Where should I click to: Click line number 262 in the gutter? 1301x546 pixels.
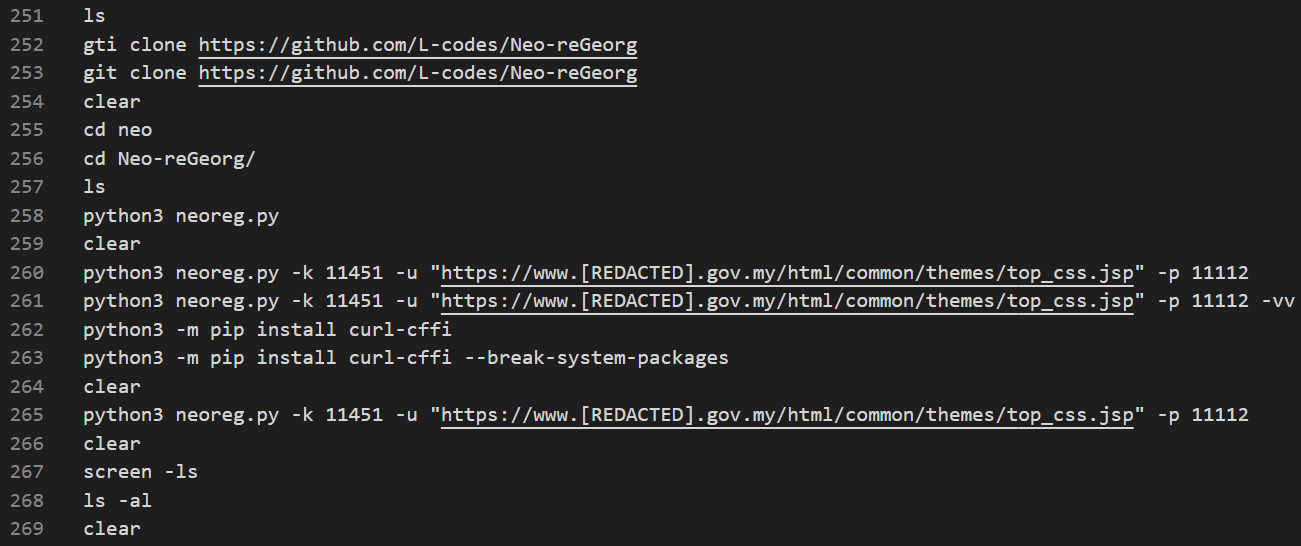(x=26, y=329)
